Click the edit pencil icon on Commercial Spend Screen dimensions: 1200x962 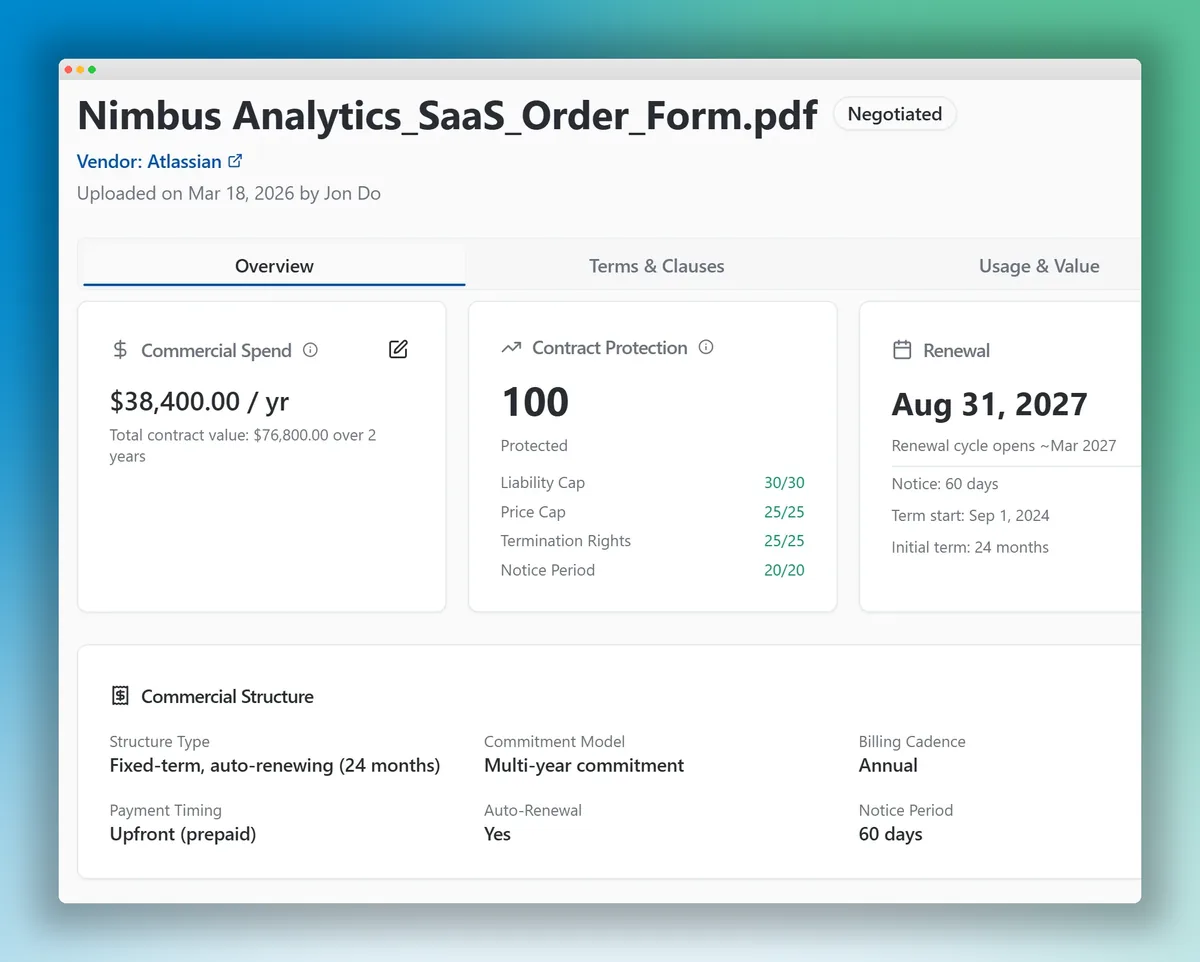(x=398, y=349)
